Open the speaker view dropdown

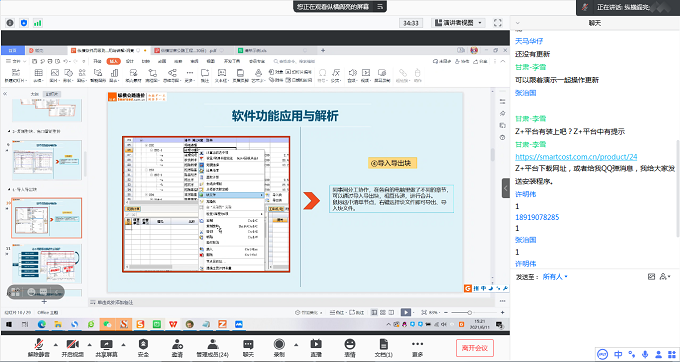pyautogui.click(x=459, y=23)
